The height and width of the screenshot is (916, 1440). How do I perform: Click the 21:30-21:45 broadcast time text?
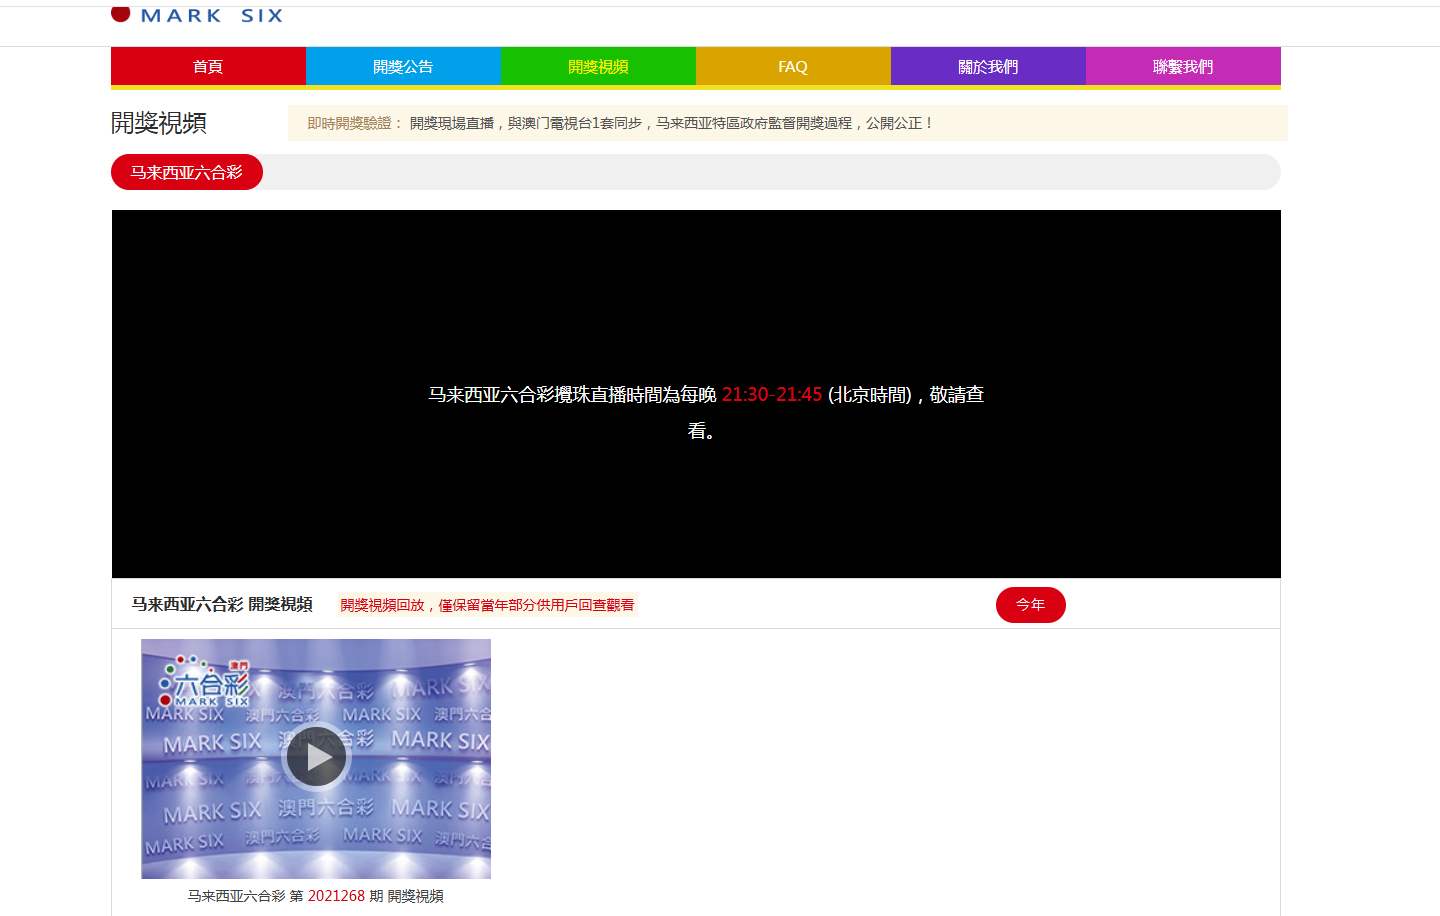point(772,395)
